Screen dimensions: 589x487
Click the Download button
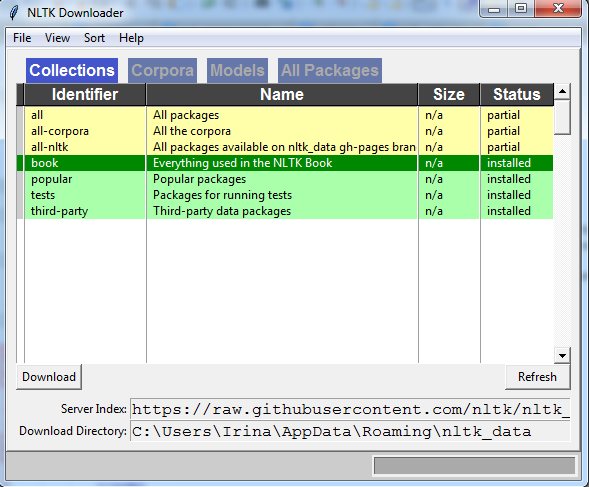click(49, 377)
